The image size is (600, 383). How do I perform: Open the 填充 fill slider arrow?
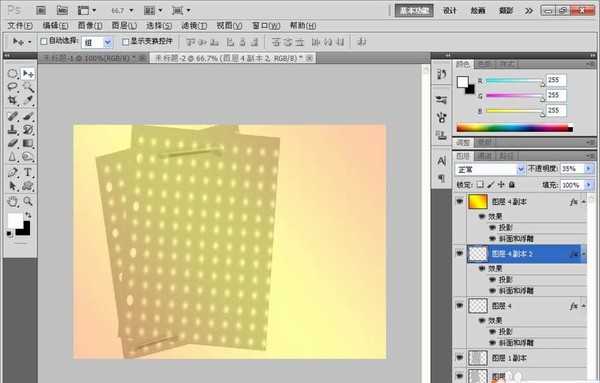[x=589, y=185]
